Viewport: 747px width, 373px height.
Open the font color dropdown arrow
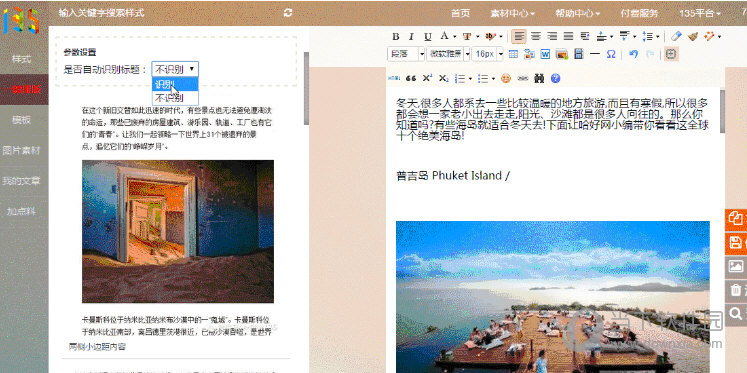(x=455, y=37)
